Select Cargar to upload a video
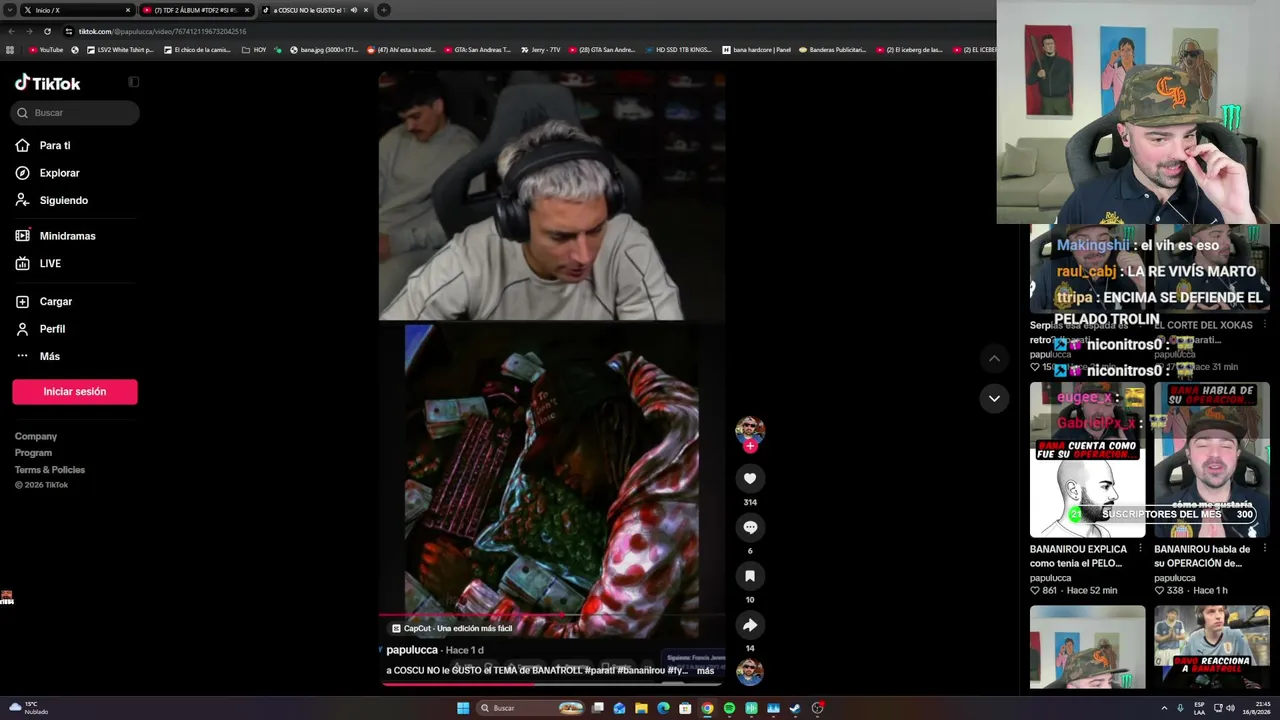This screenshot has width=1280, height=720. (44, 302)
